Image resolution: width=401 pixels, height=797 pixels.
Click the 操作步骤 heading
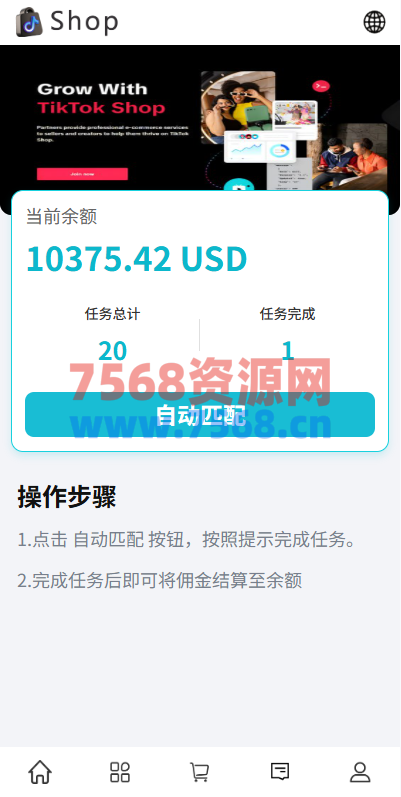pyautogui.click(x=67, y=497)
